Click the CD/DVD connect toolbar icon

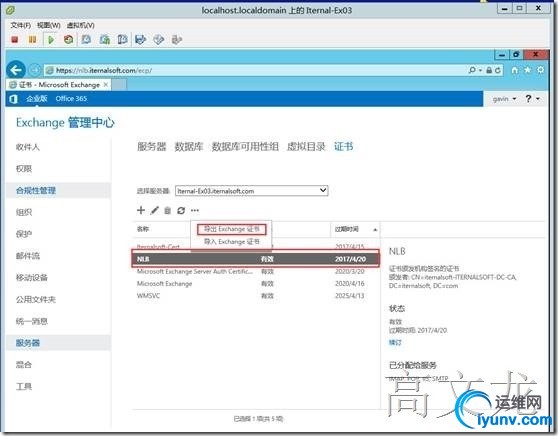point(159,40)
